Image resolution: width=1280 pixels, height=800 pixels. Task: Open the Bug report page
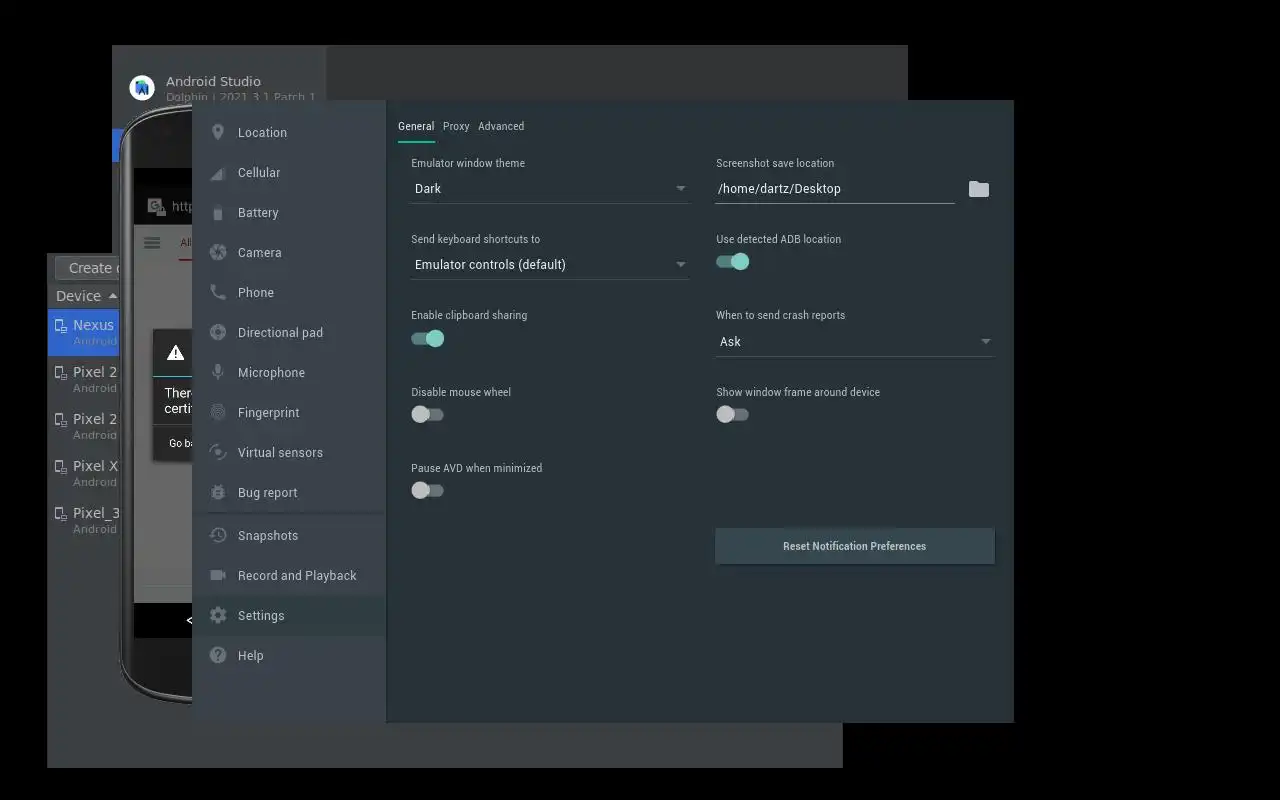(x=289, y=492)
